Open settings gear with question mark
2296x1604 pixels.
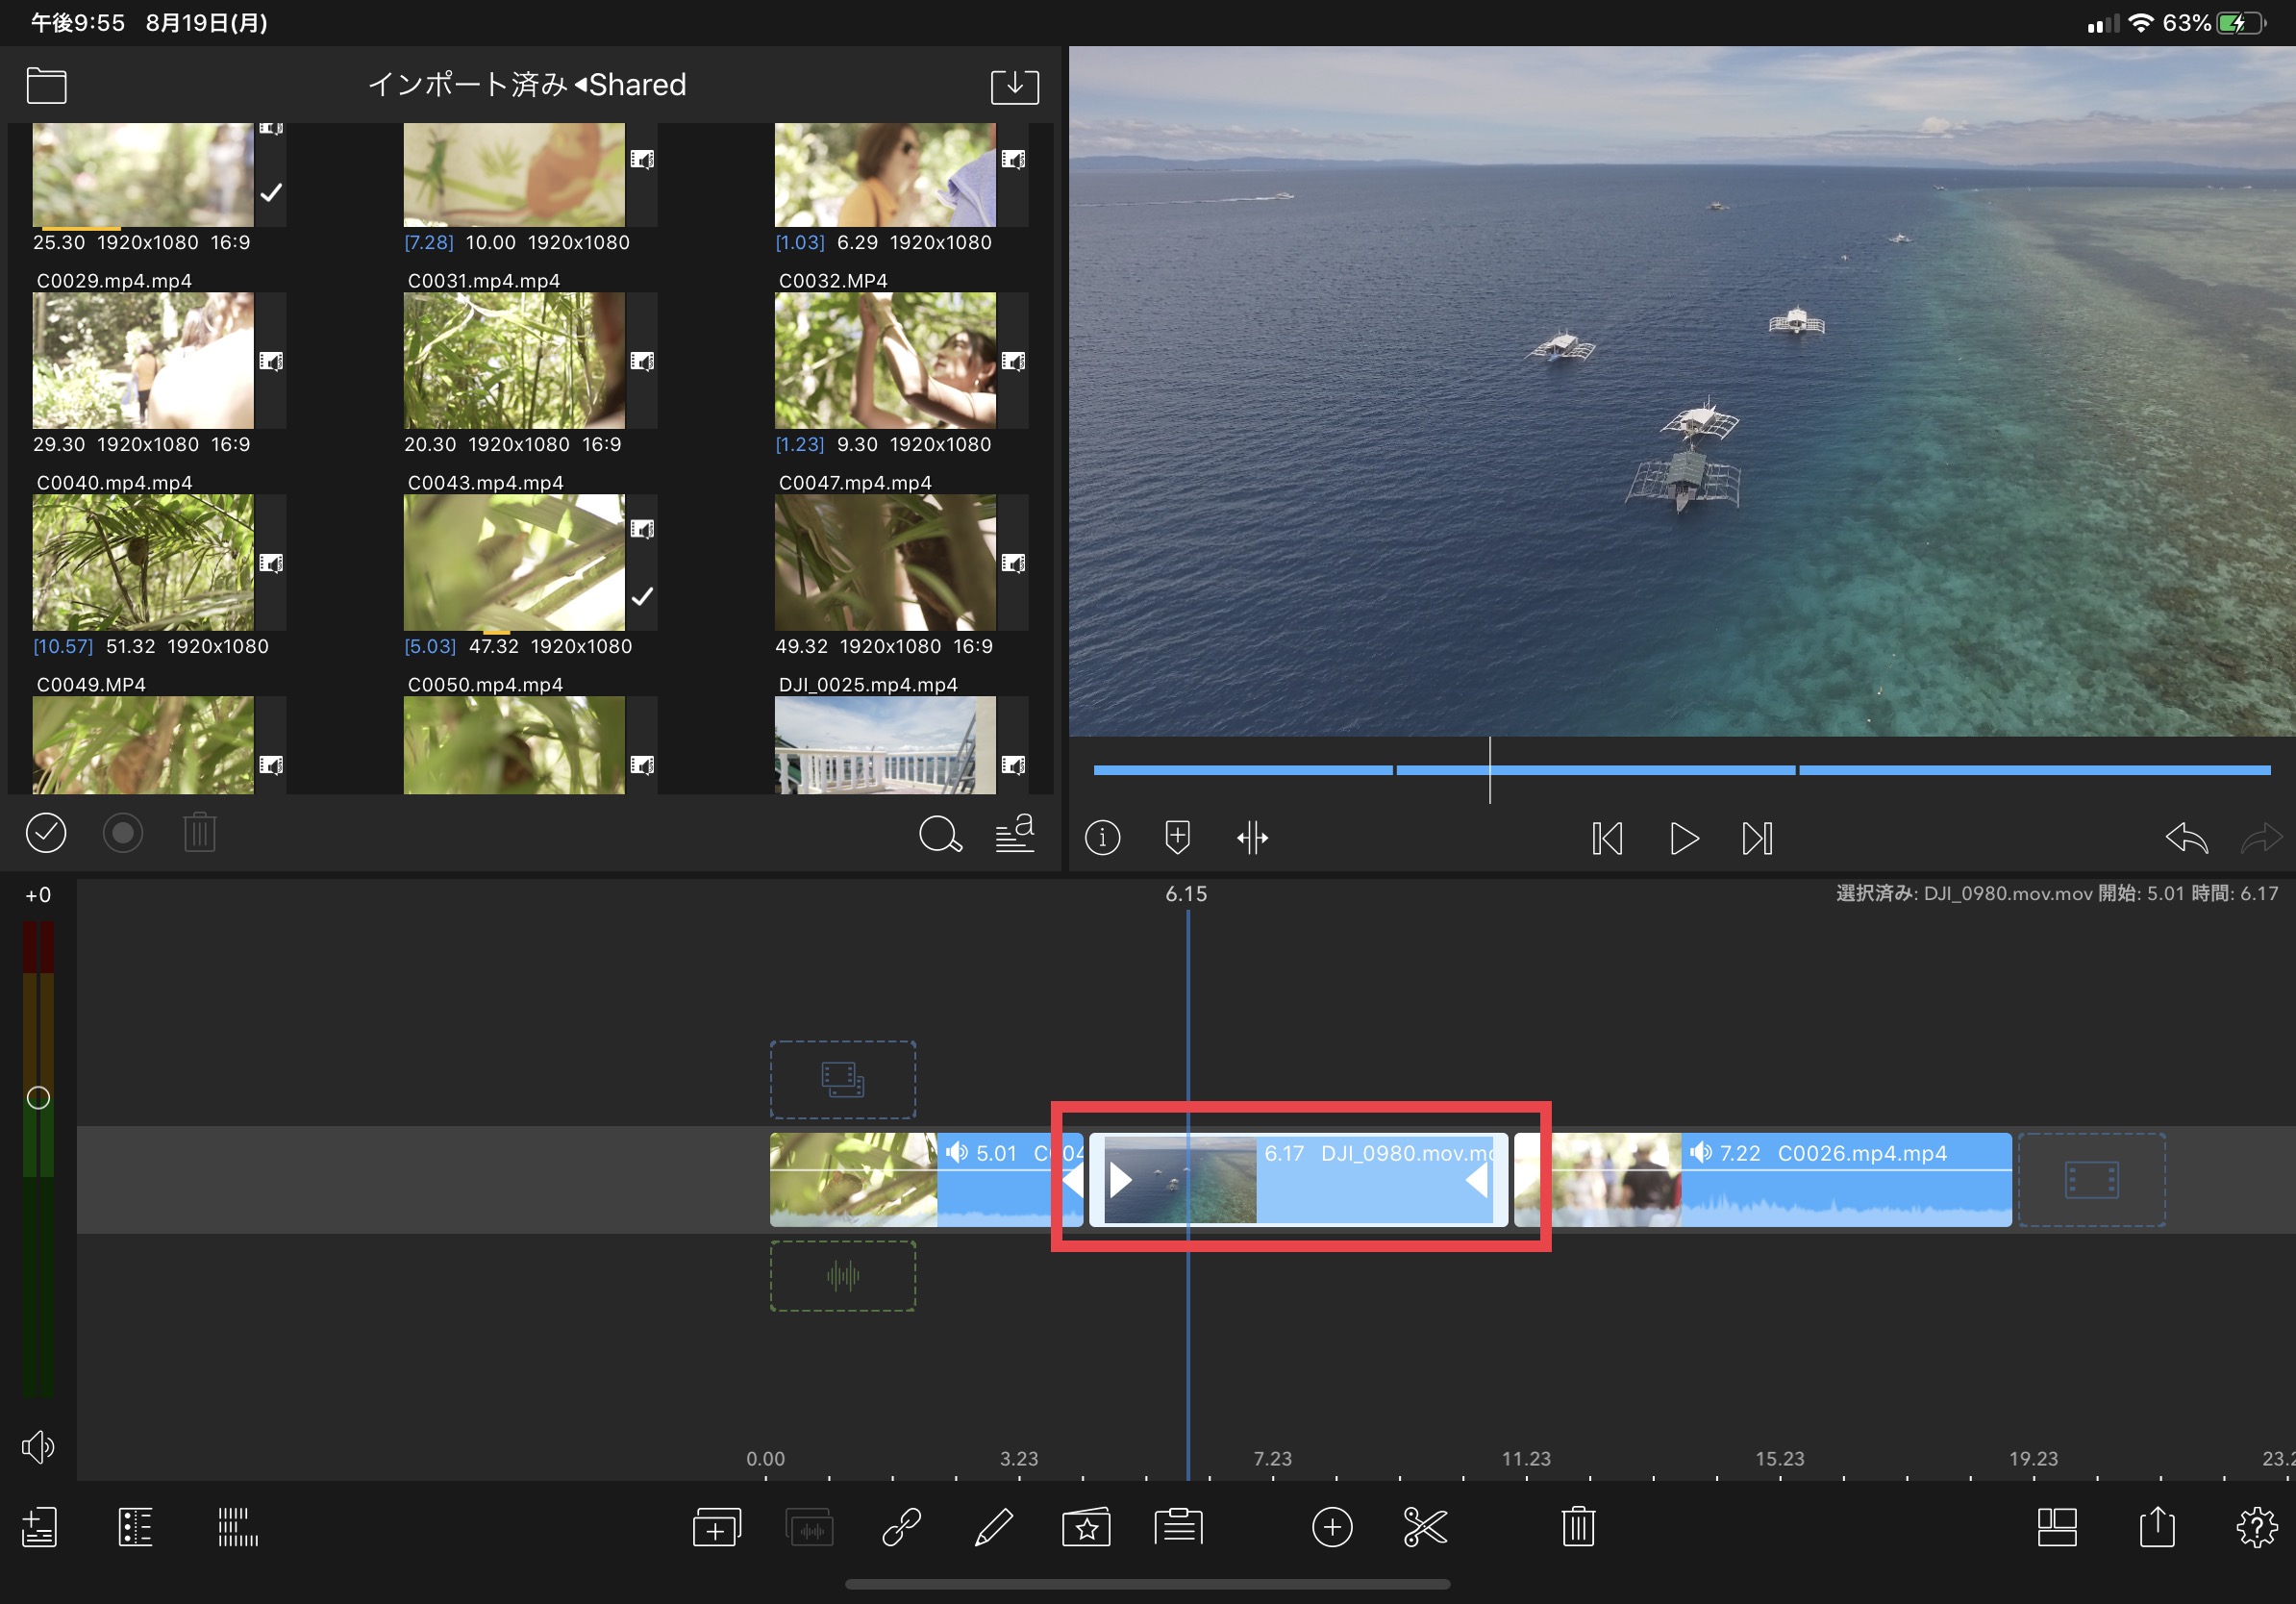(x=2256, y=1527)
